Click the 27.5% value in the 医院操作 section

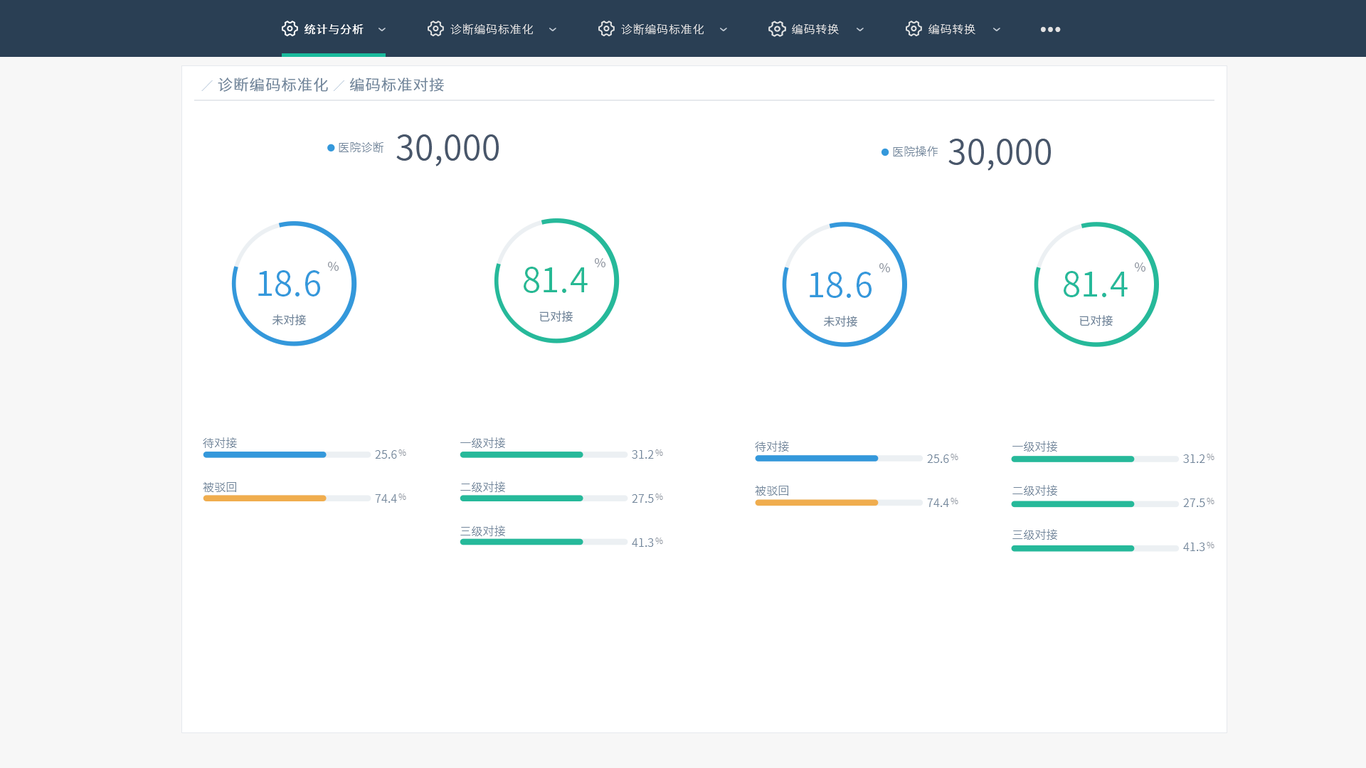[1198, 503]
